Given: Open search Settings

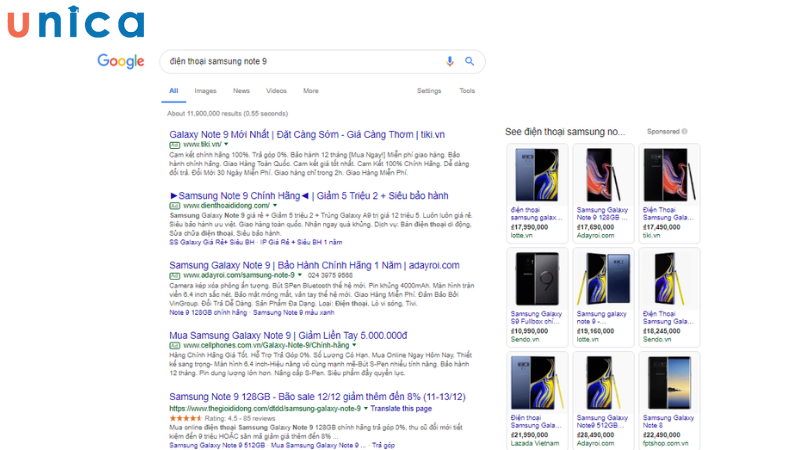Looking at the screenshot, I should click(x=429, y=91).
